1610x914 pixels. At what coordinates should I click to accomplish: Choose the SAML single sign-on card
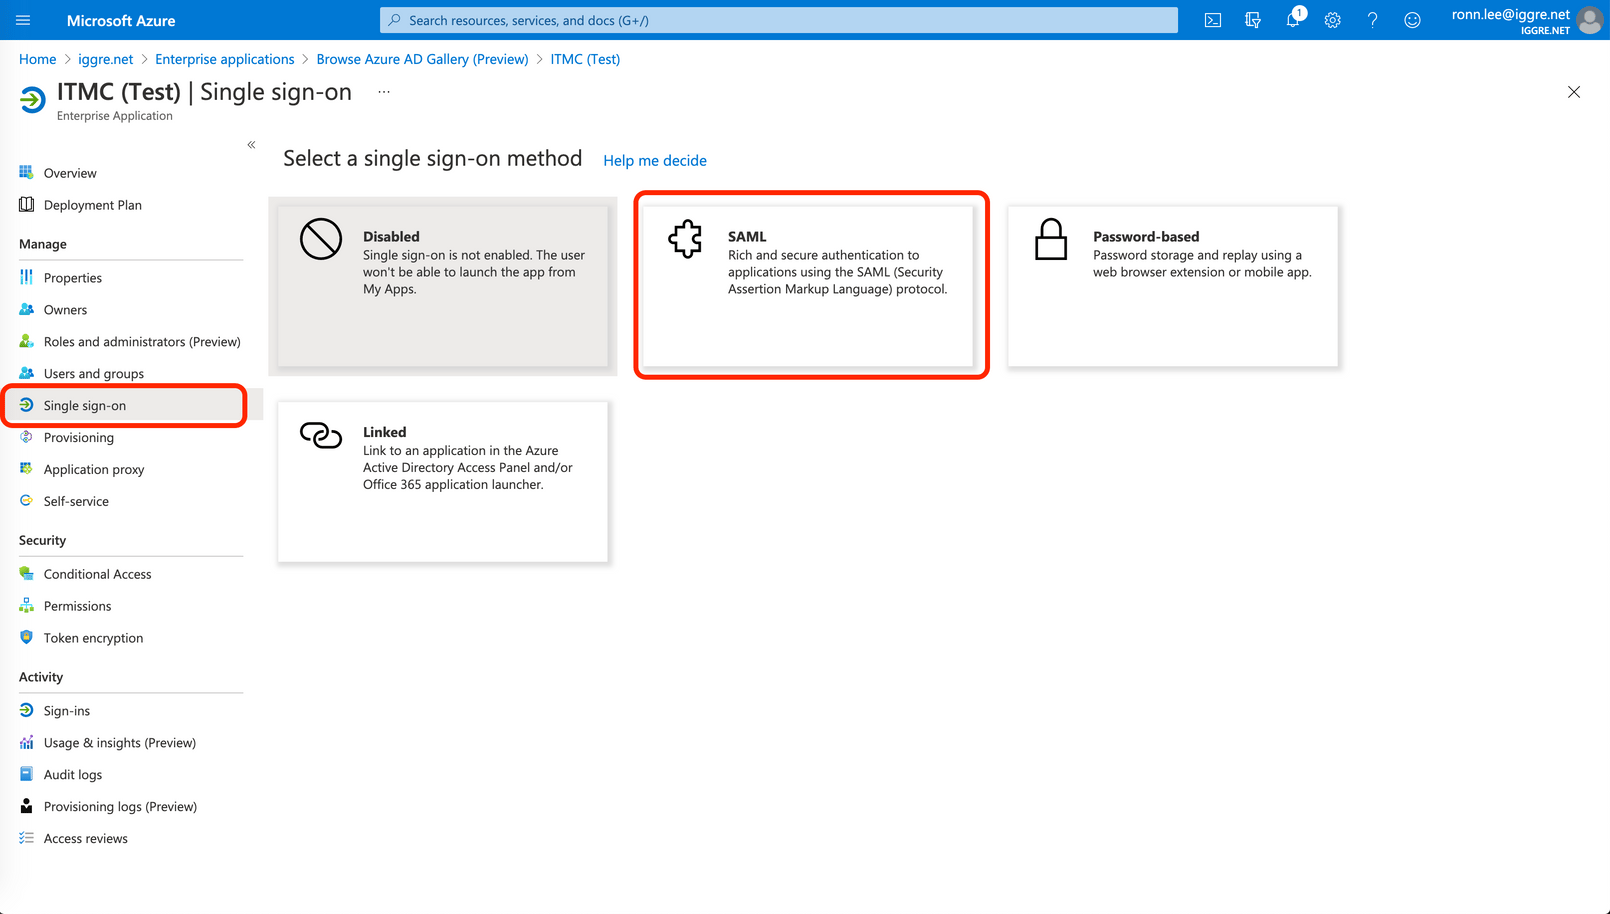click(808, 286)
